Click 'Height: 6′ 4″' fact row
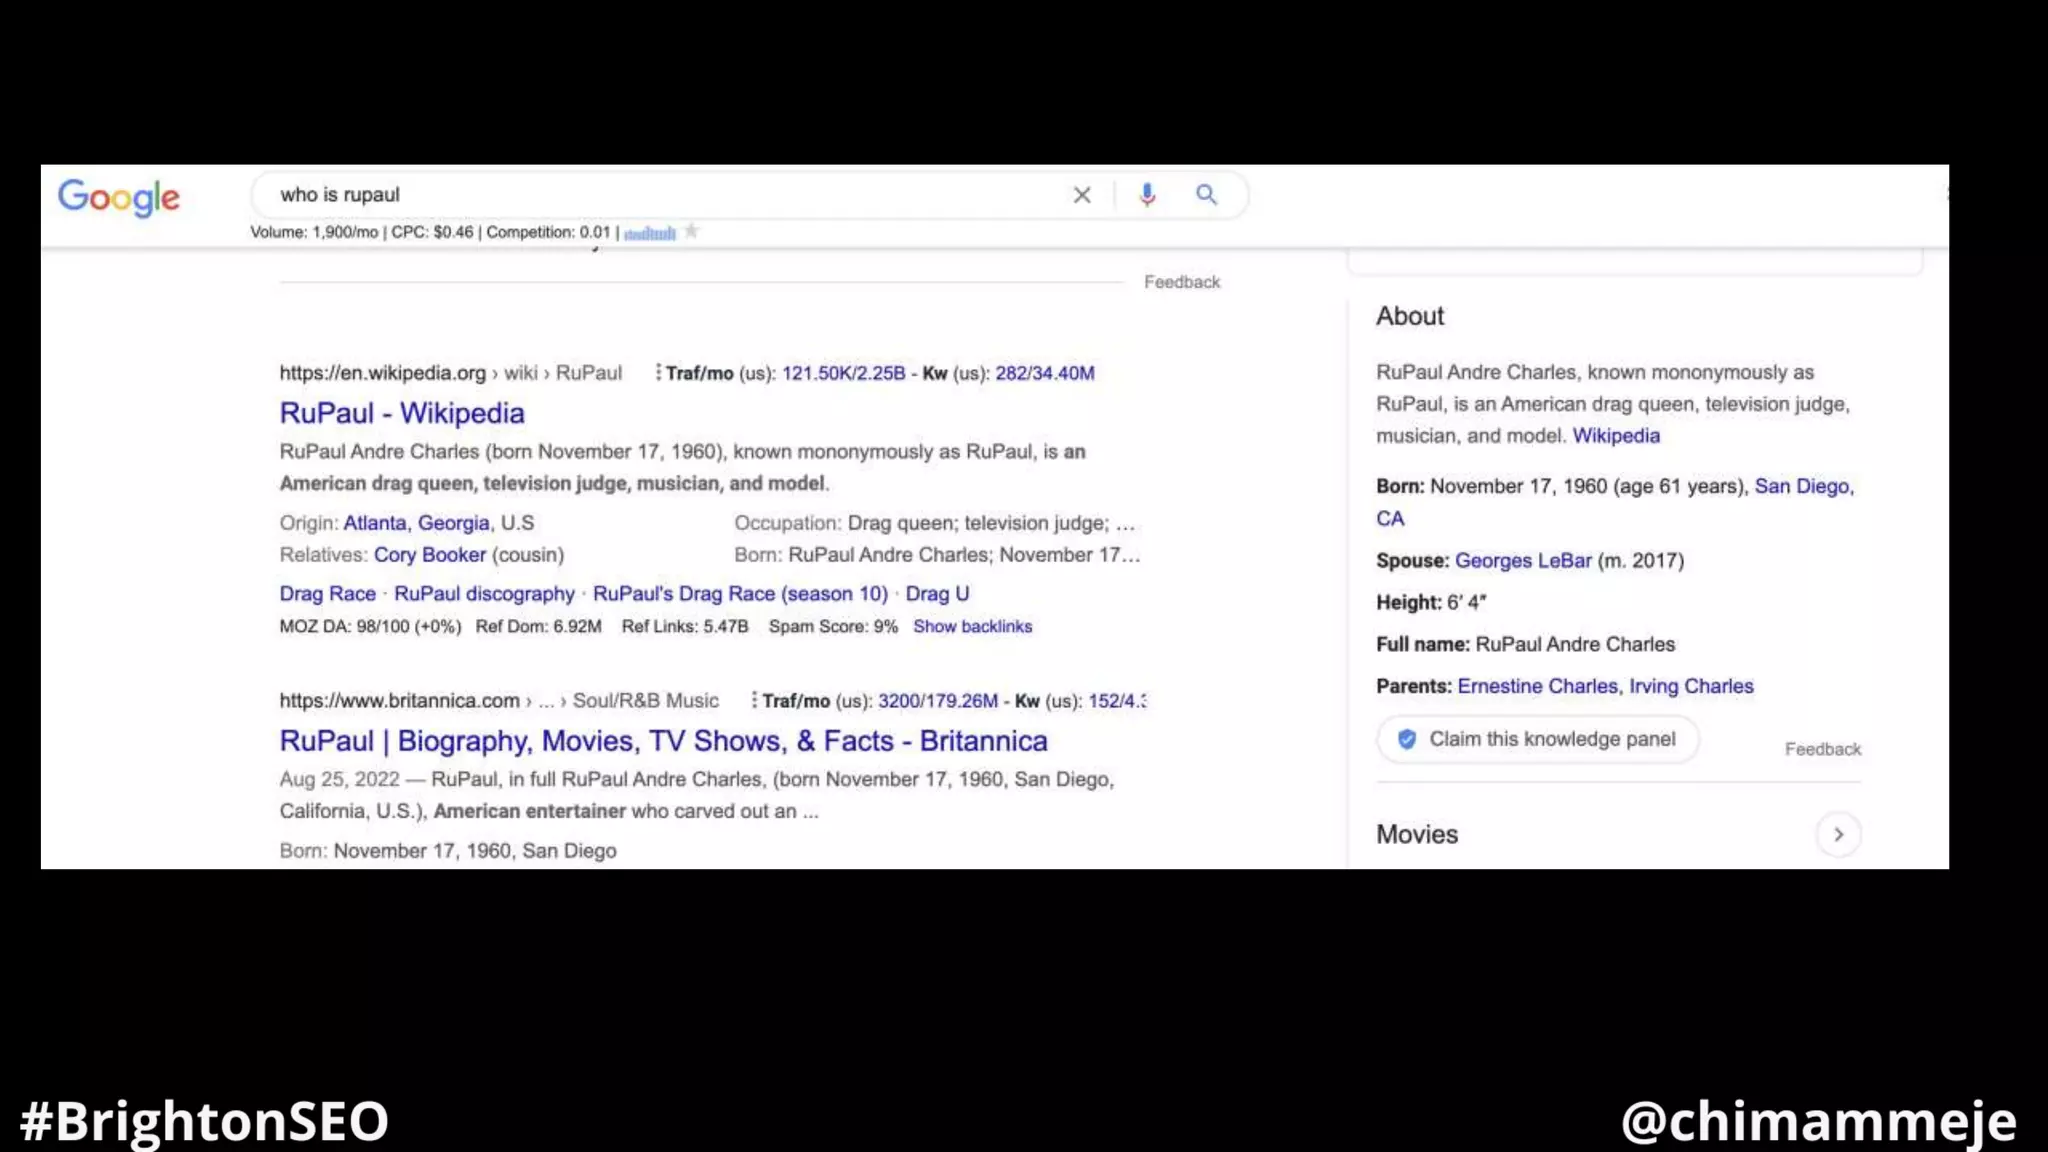This screenshot has height=1152, width=2048. pyautogui.click(x=1431, y=603)
